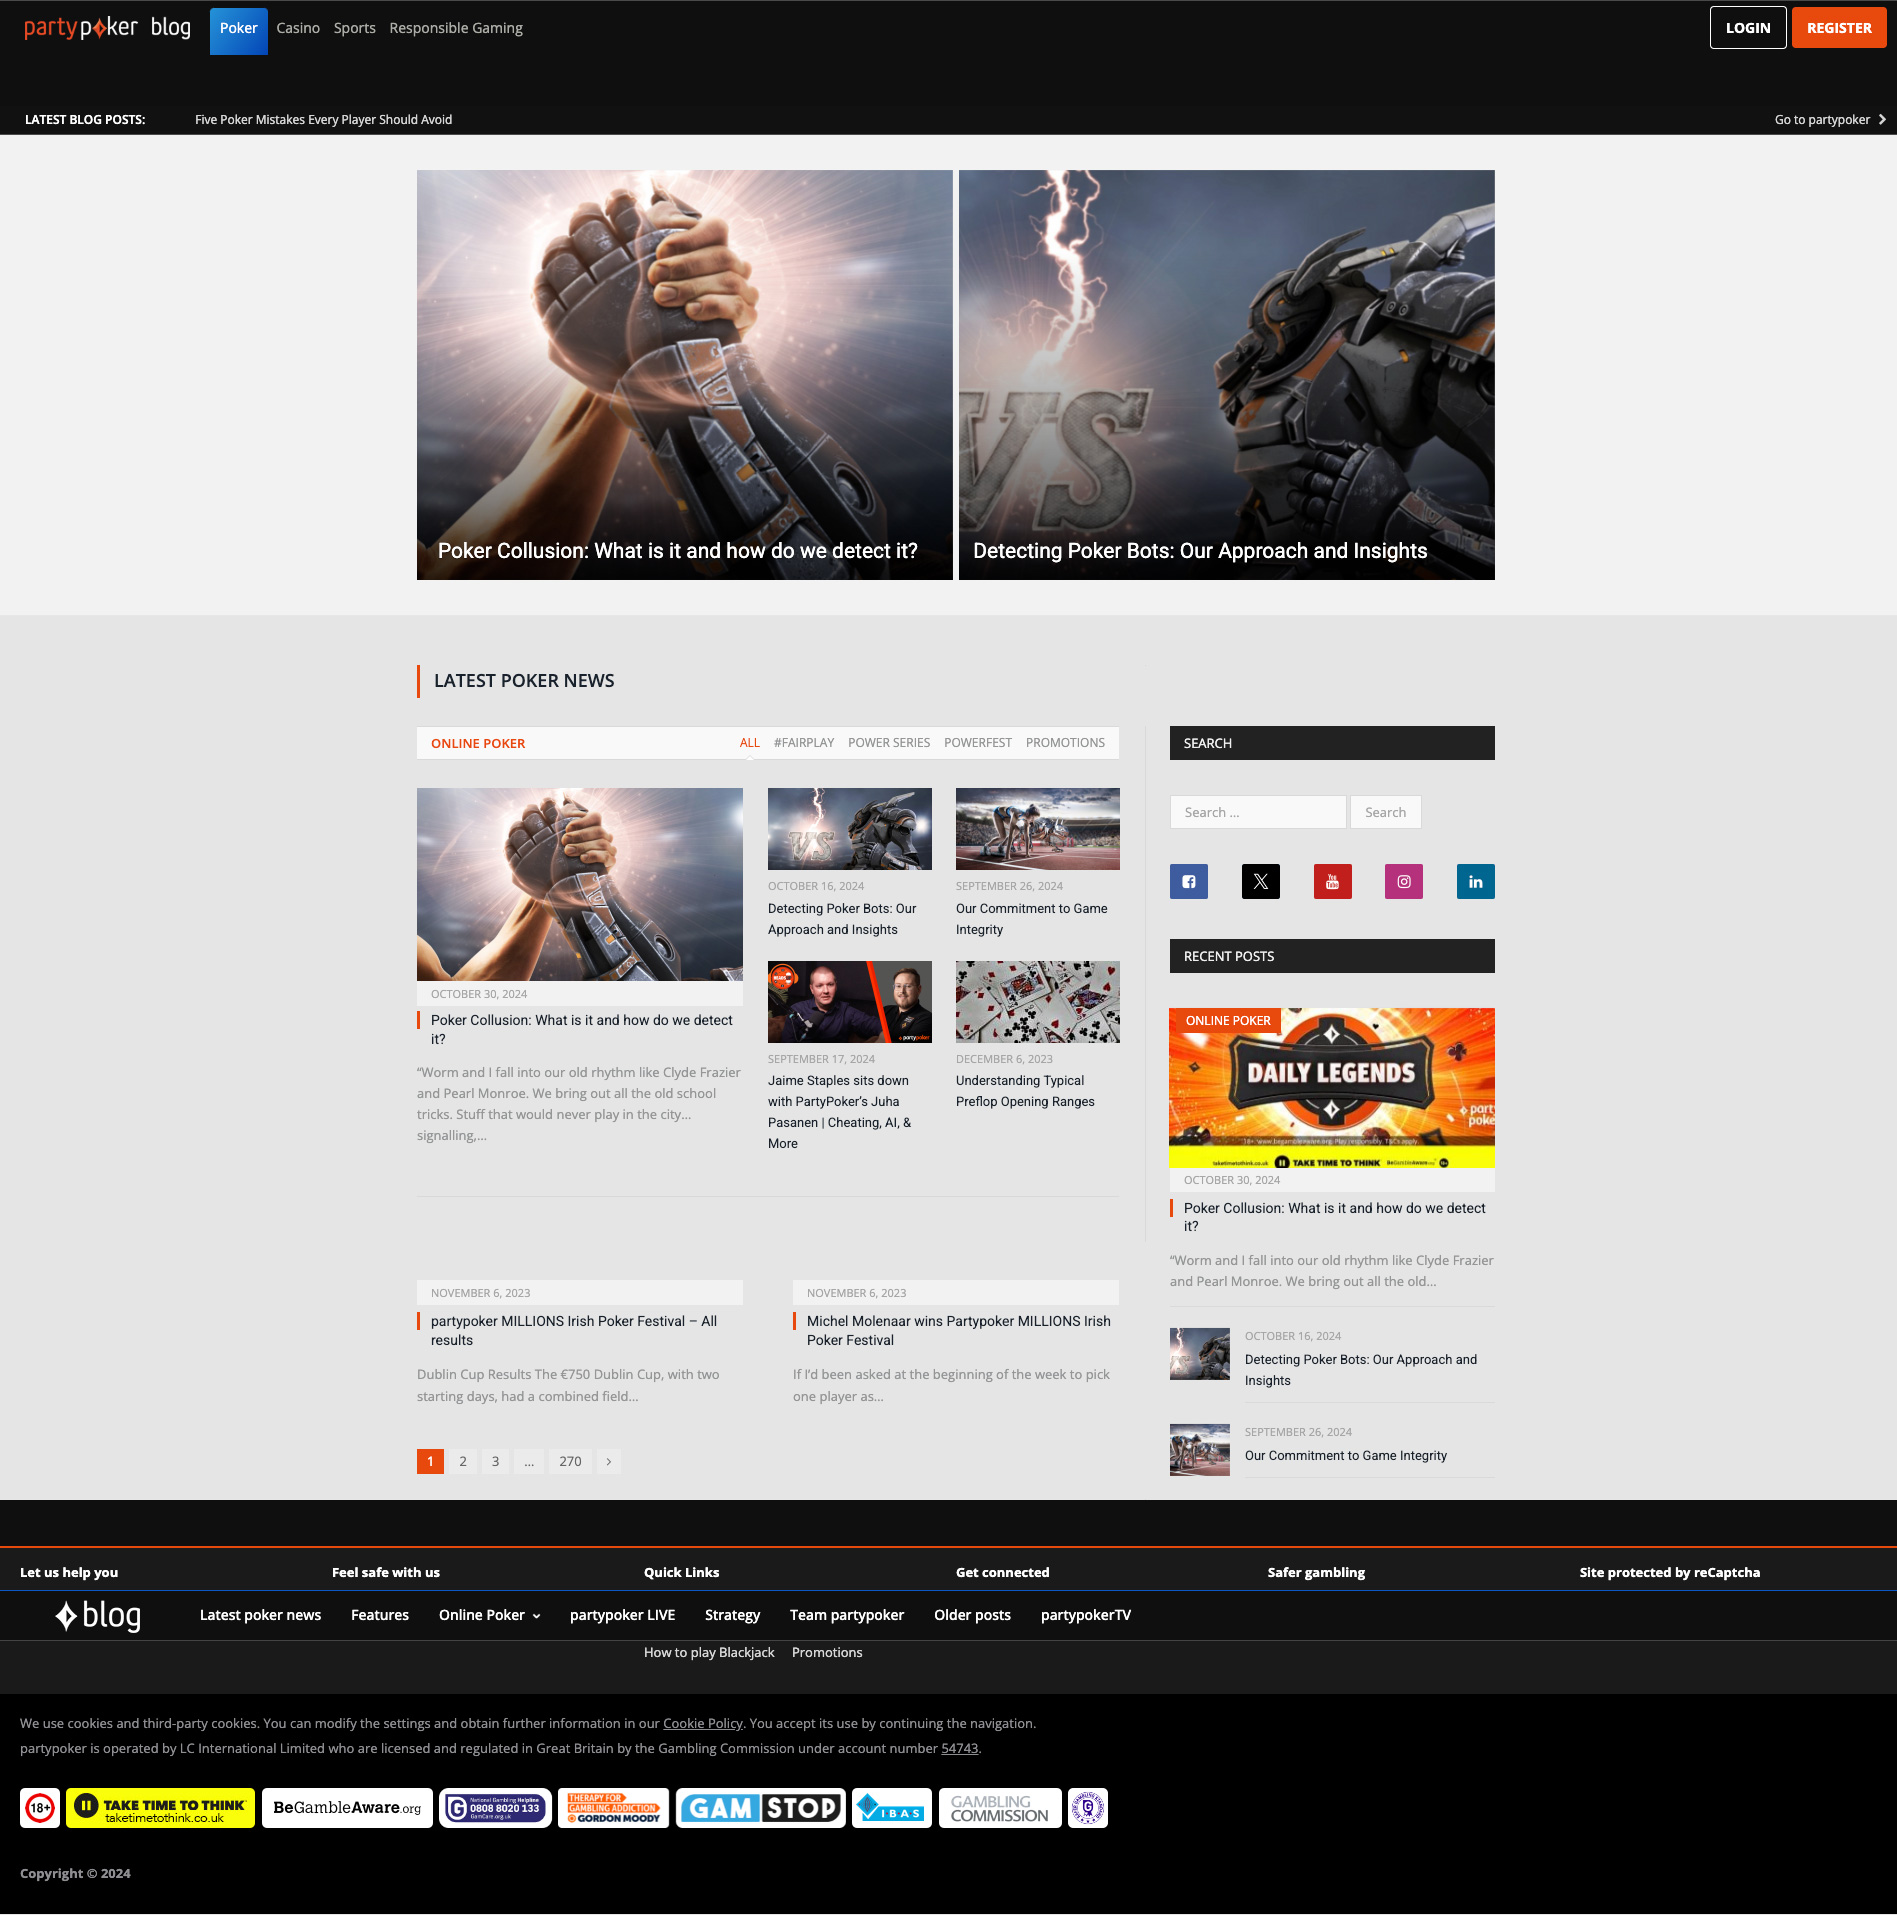Open the Take Time To Think badge
This screenshot has height=1915, width=1897.
tap(160, 1807)
